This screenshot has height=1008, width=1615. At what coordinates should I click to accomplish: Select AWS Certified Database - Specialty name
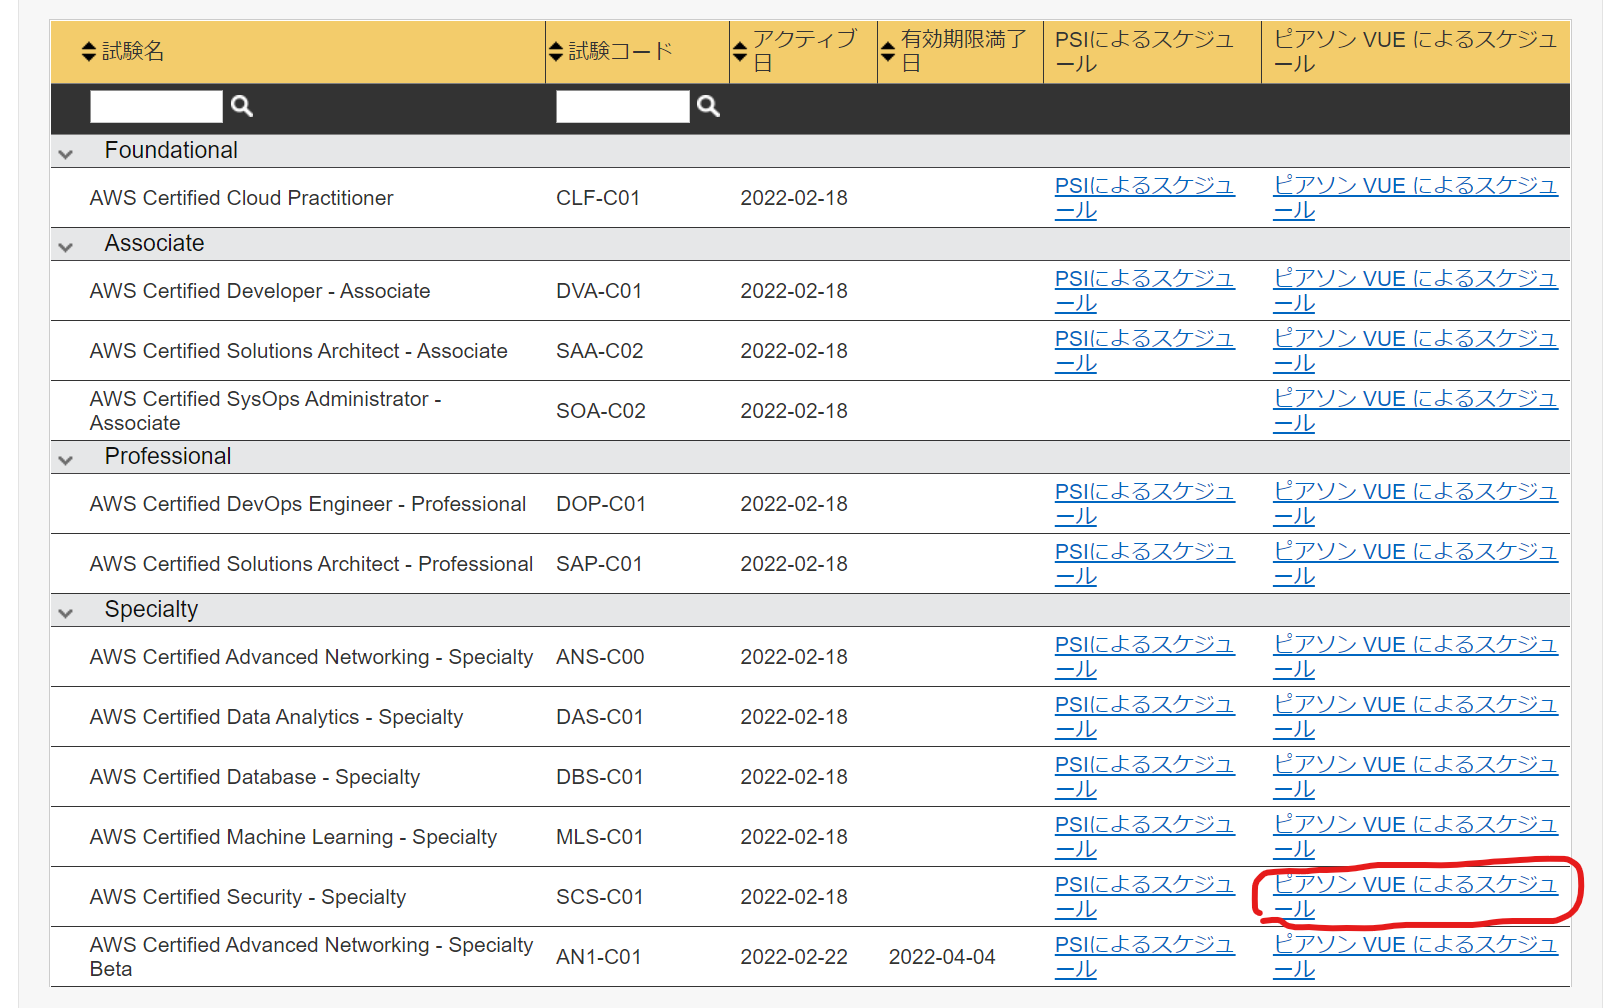point(255,777)
